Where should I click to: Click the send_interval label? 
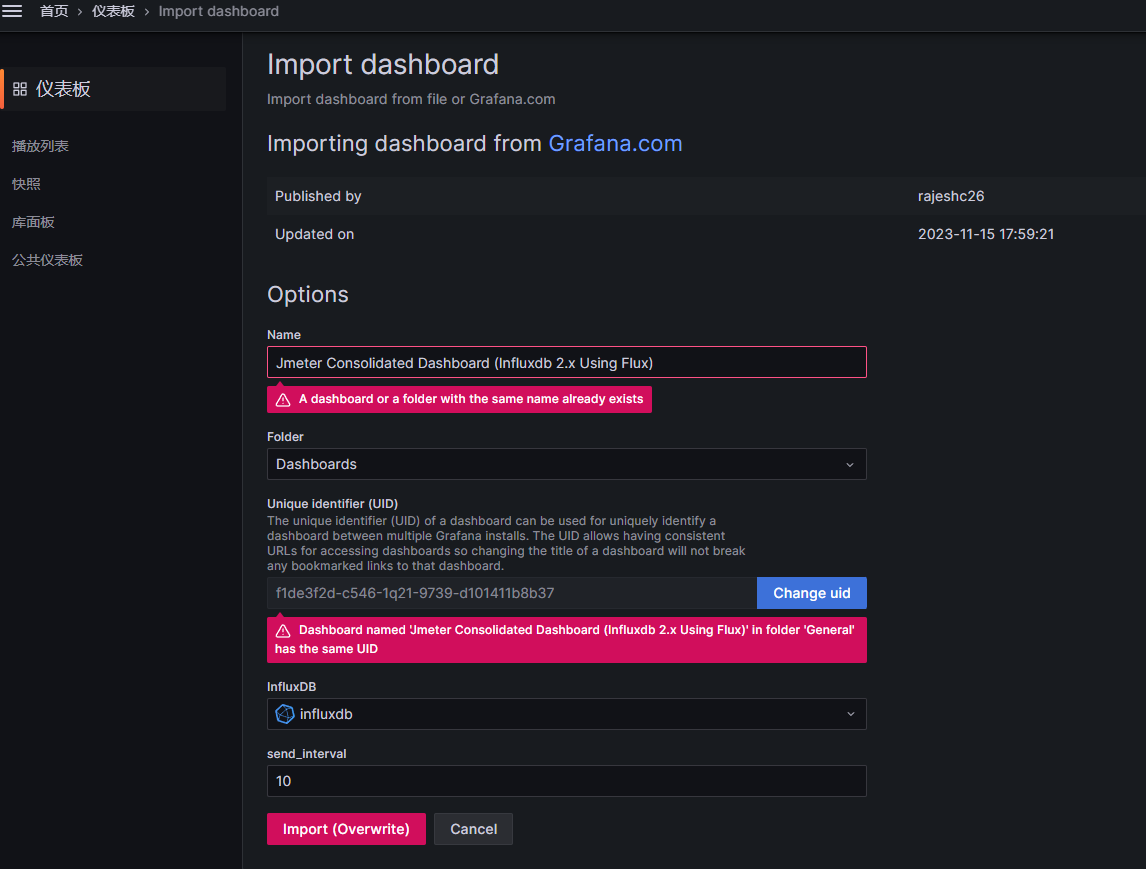click(306, 754)
